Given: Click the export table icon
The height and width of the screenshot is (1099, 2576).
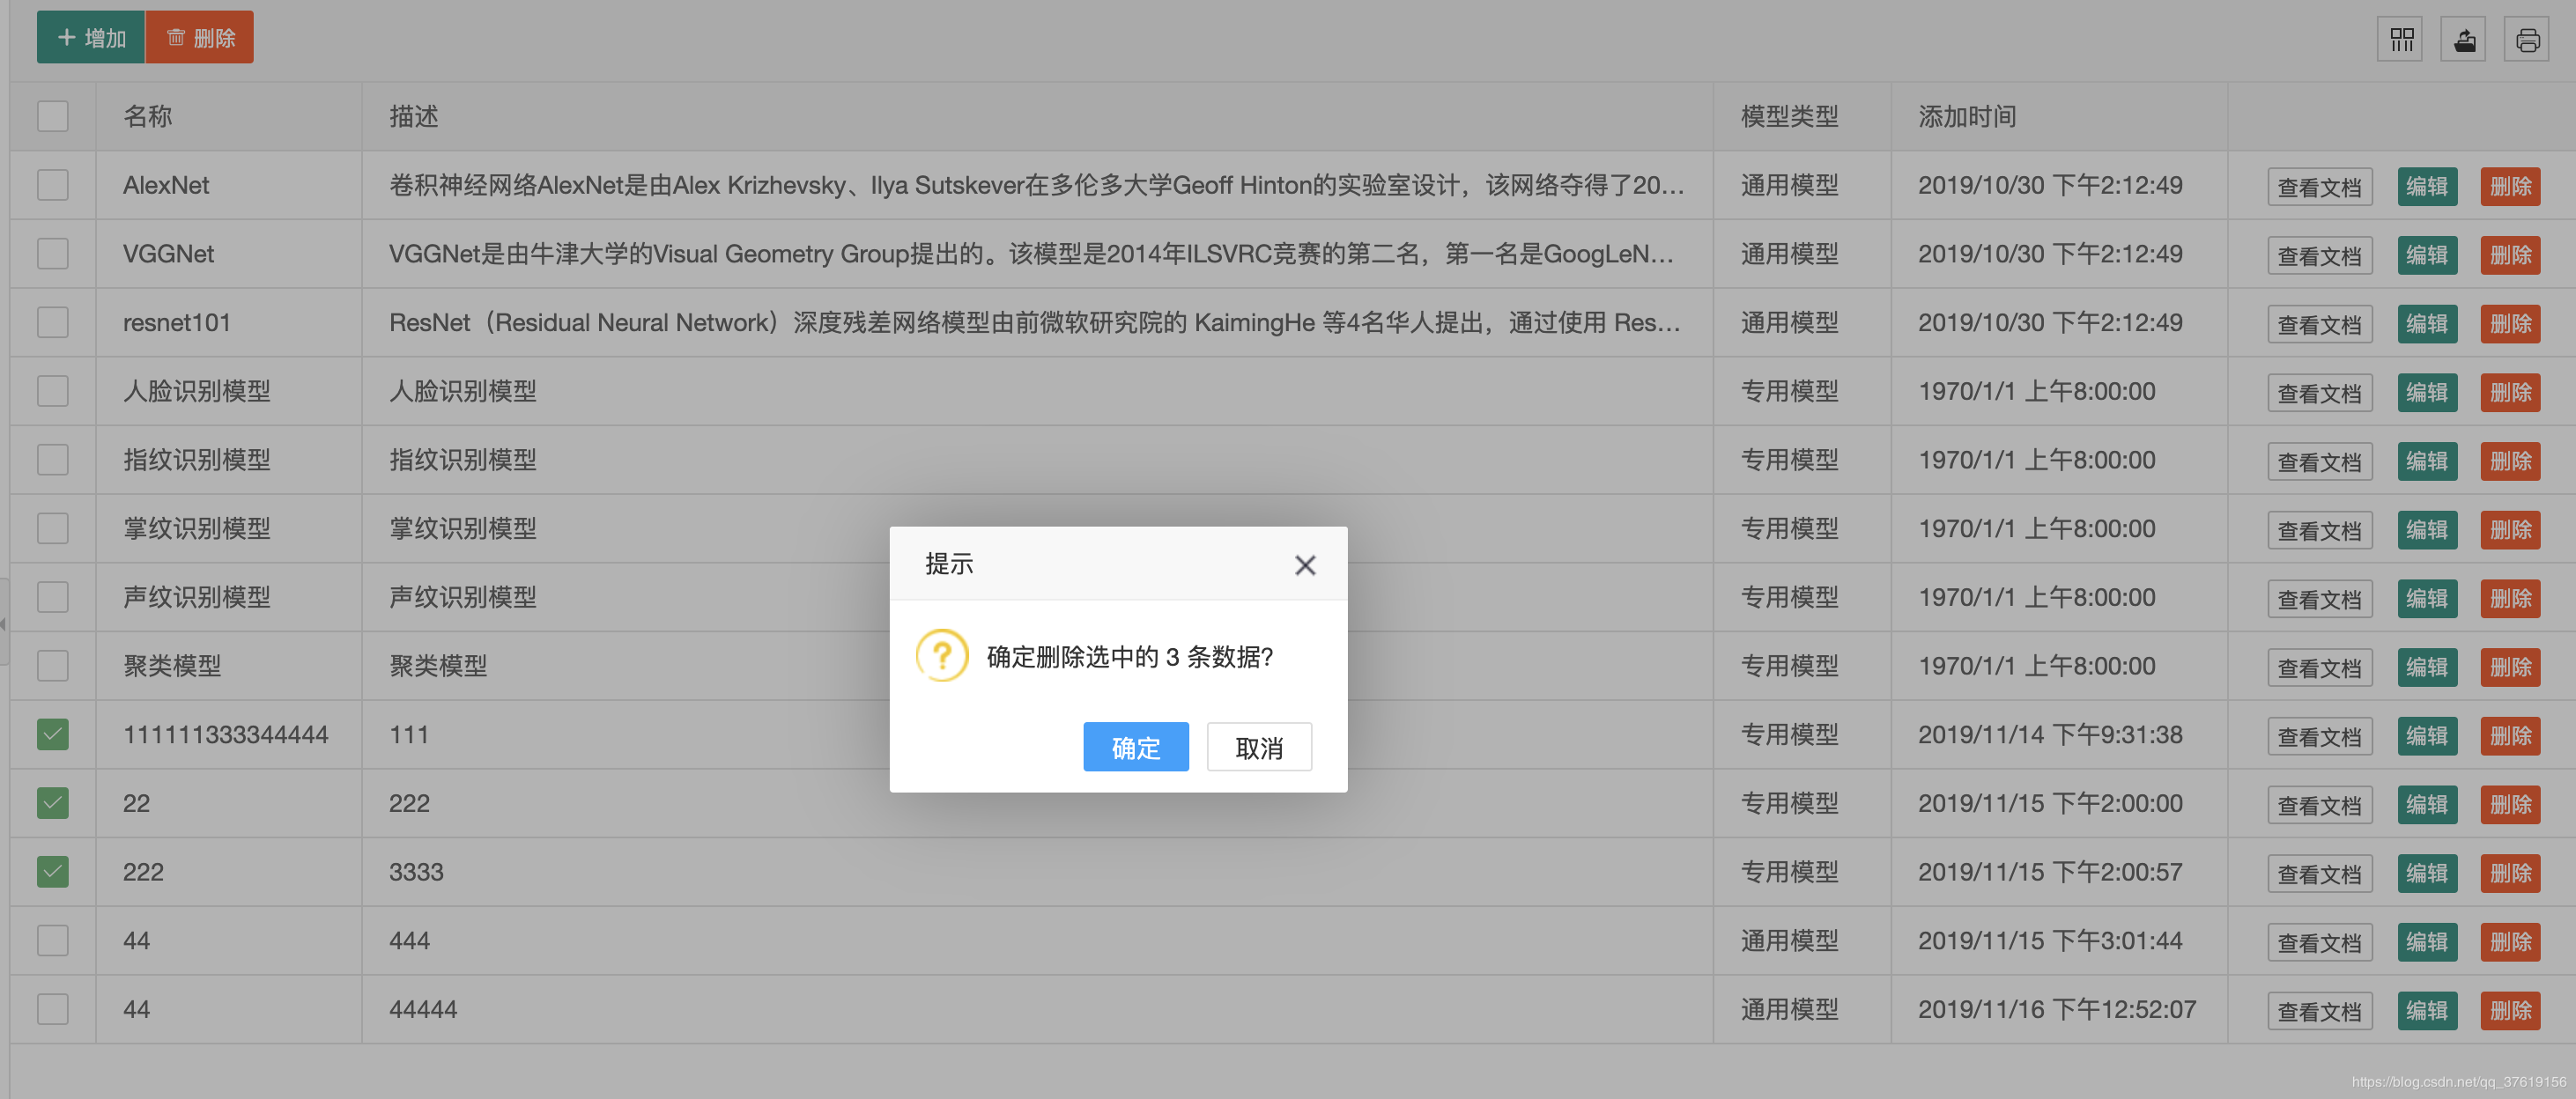Looking at the screenshot, I should coord(2464,40).
